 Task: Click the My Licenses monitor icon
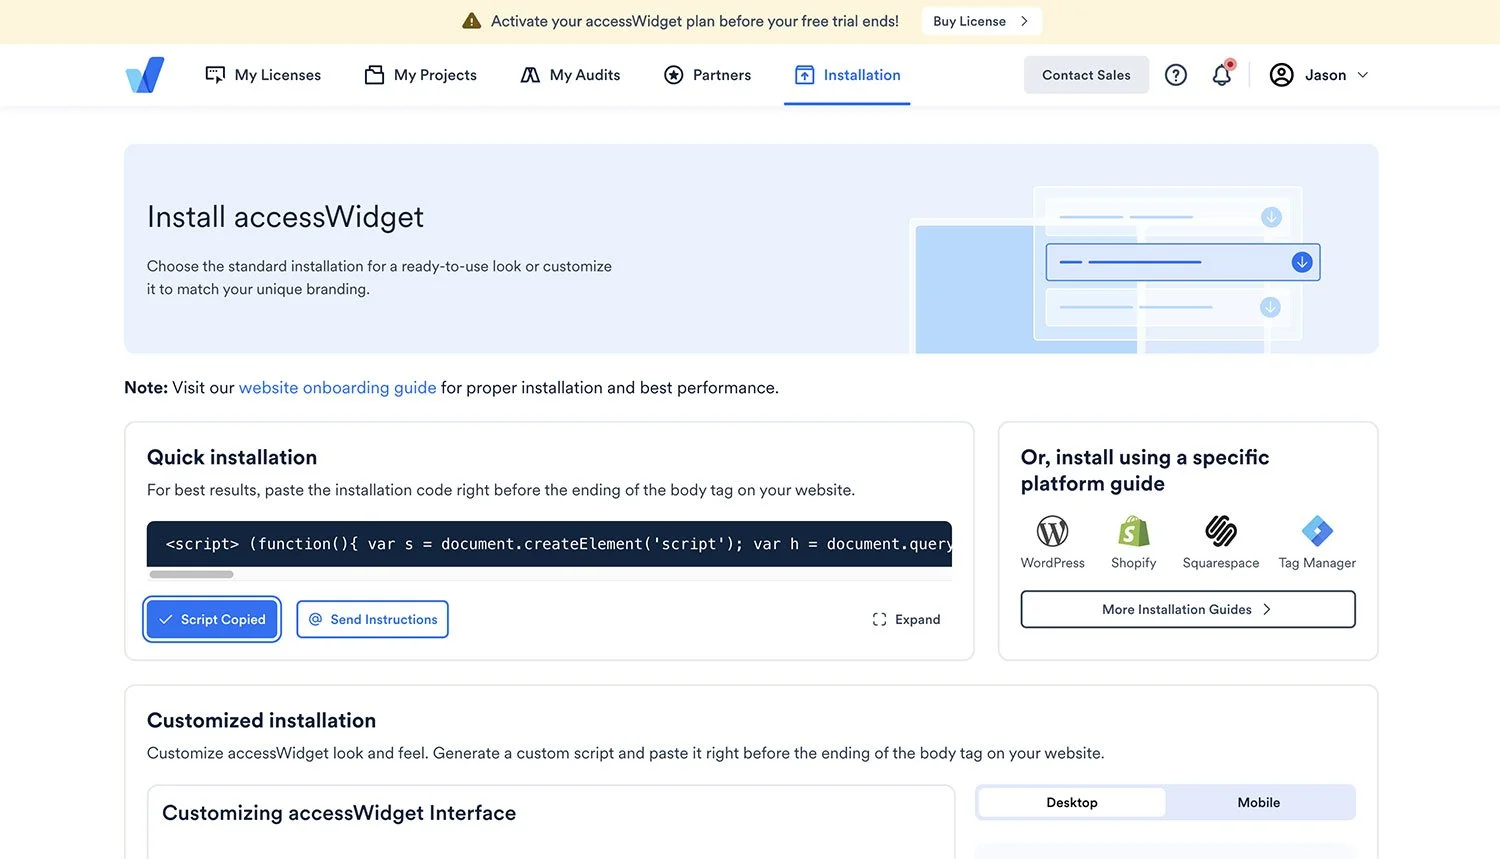[x=215, y=75]
